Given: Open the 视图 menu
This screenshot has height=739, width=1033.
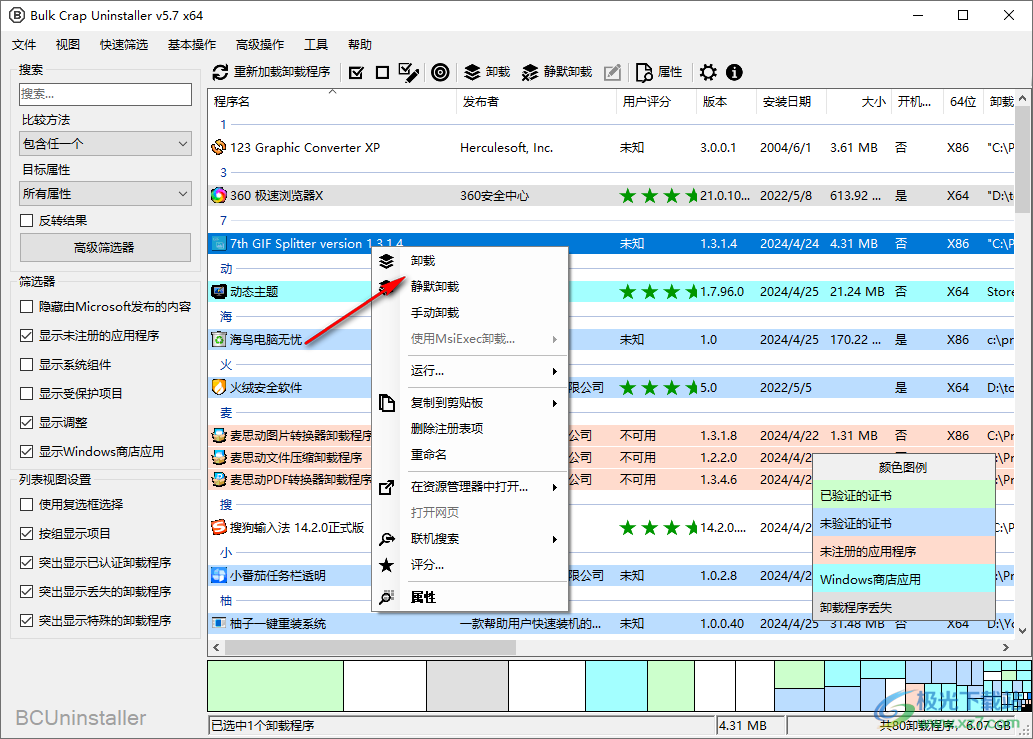Looking at the screenshot, I should [68, 44].
